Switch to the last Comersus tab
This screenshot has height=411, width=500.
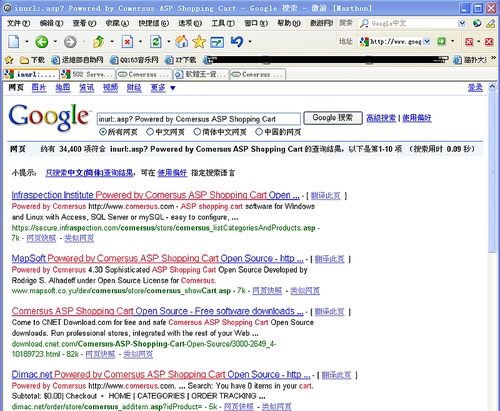[258, 74]
